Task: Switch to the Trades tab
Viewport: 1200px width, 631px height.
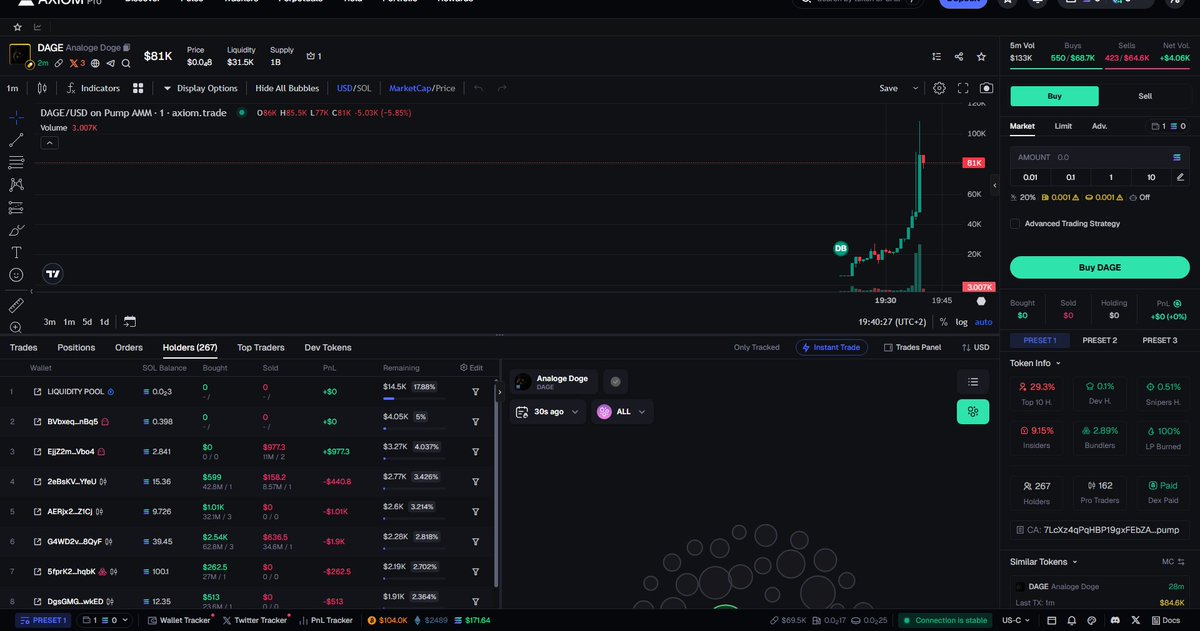Action: point(23,348)
